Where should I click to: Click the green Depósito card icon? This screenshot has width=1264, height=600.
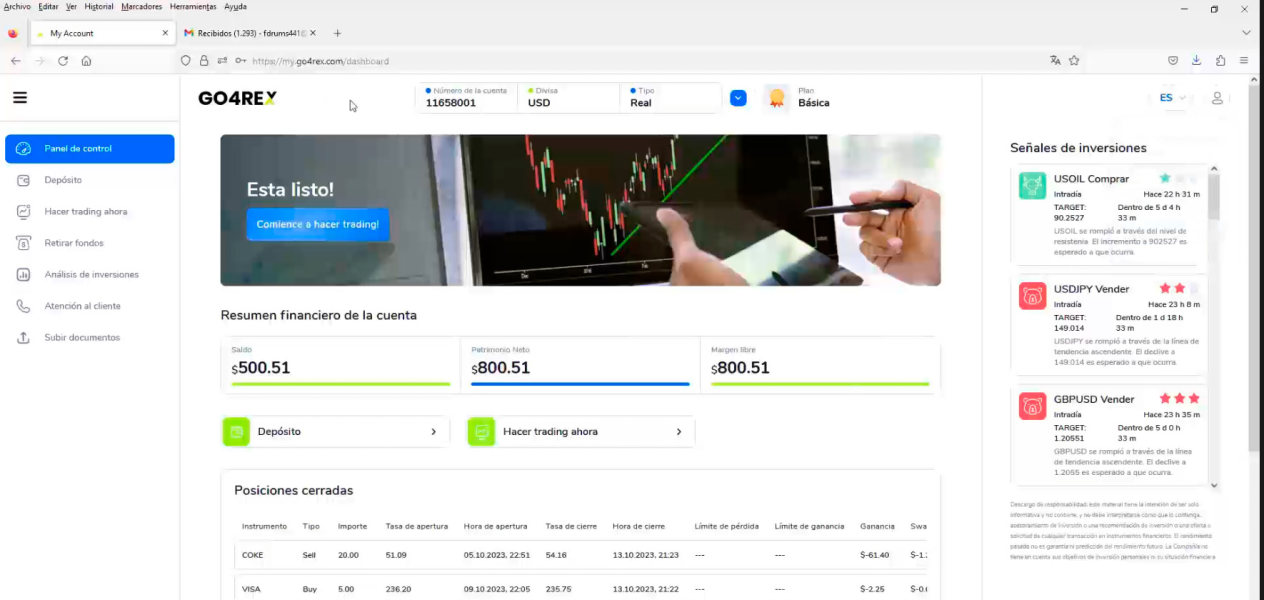236,432
